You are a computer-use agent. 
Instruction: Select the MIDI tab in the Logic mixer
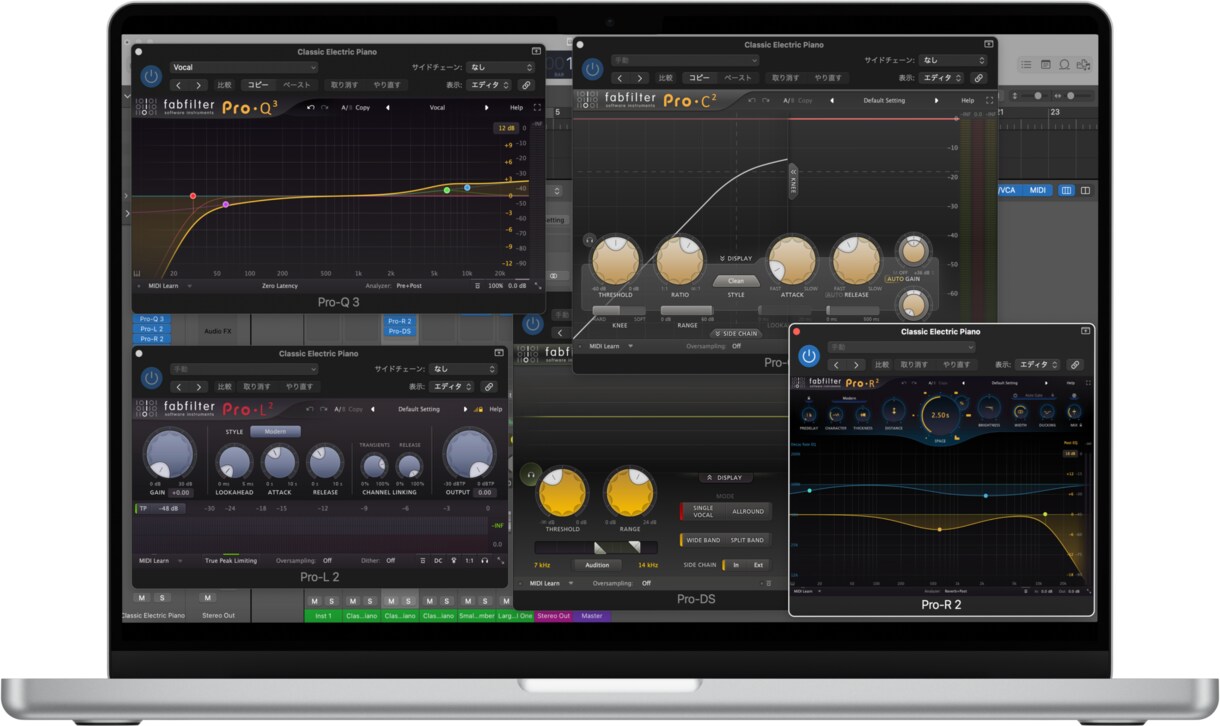coord(1038,190)
